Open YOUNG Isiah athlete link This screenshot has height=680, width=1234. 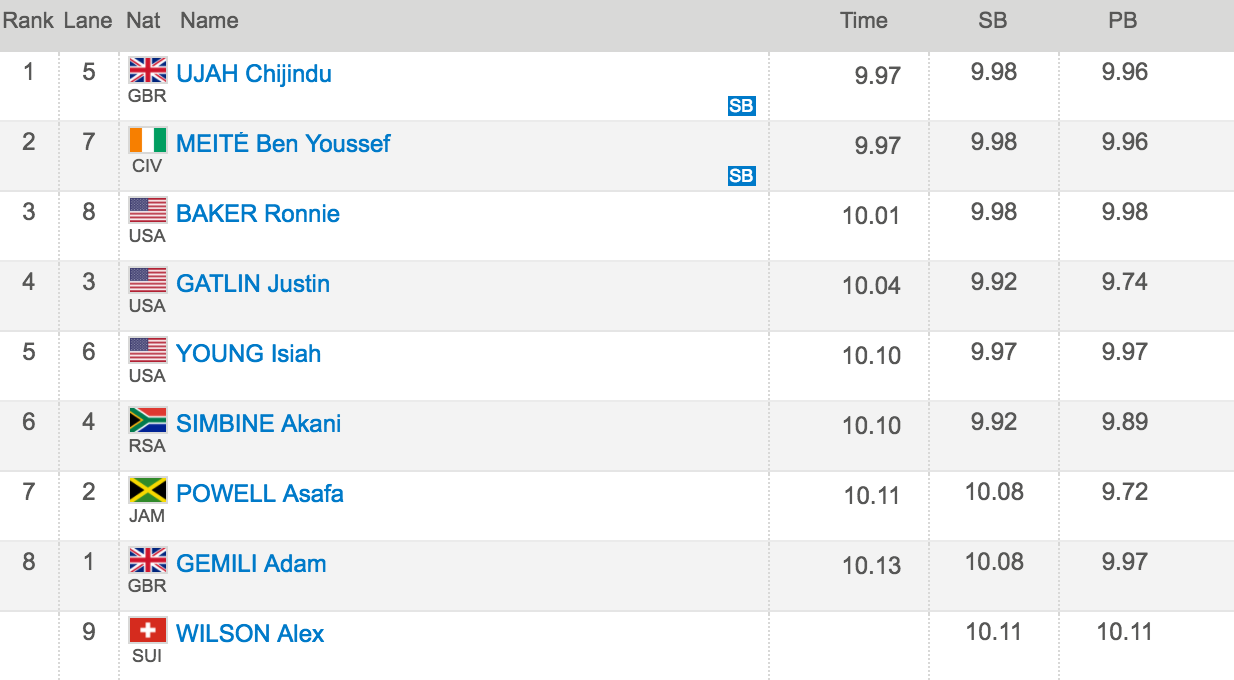248,353
